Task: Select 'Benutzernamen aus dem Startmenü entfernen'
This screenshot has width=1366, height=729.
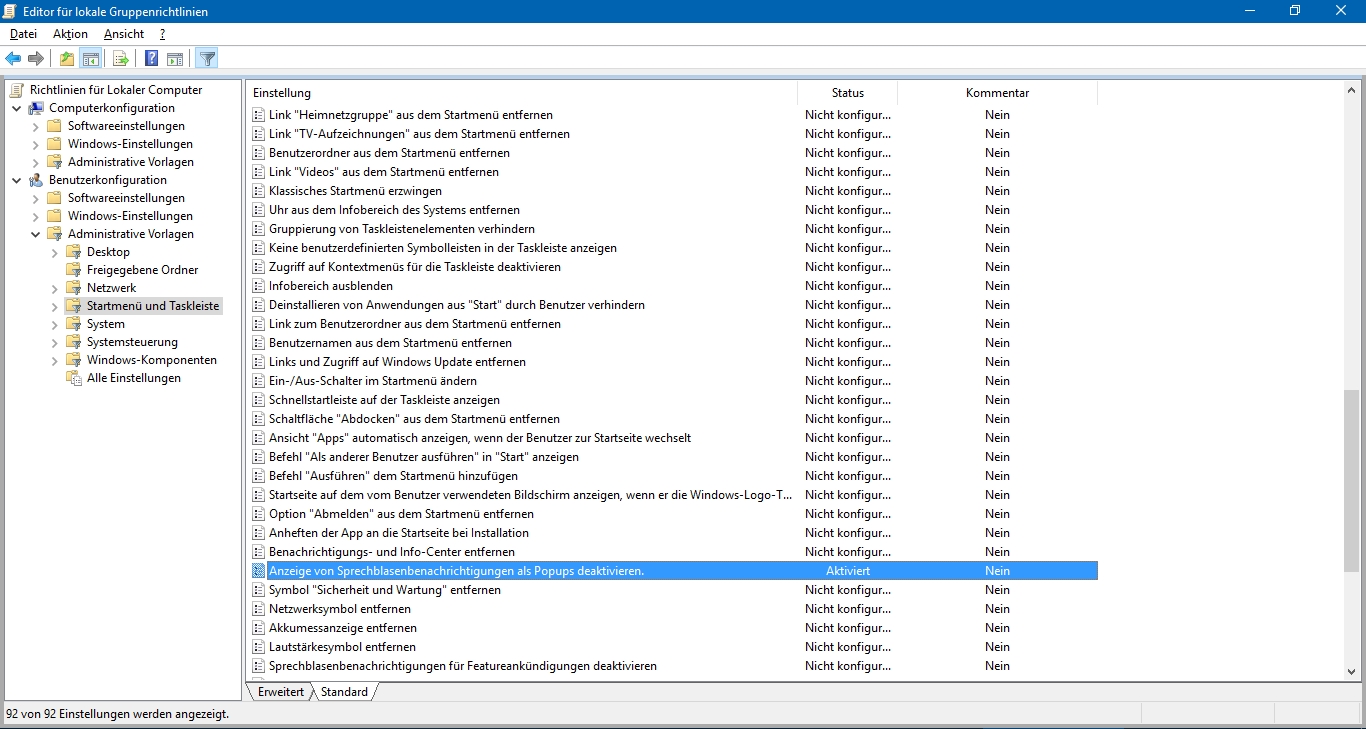Action: pyautogui.click(x=390, y=343)
